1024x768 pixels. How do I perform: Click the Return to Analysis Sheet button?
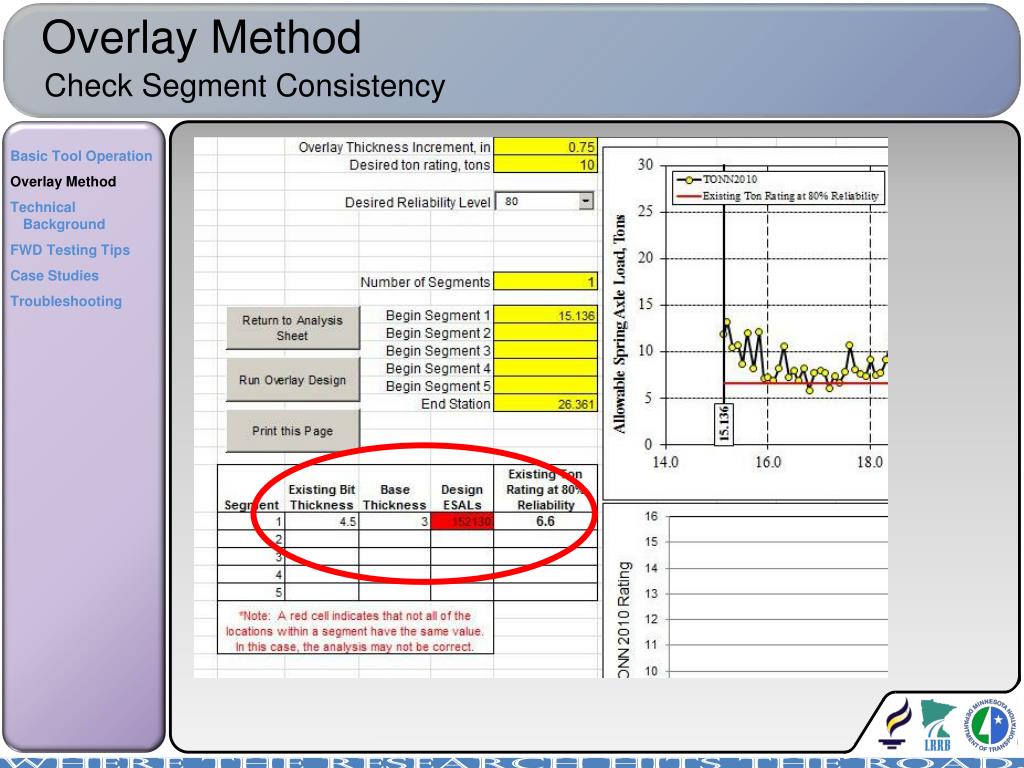(293, 328)
